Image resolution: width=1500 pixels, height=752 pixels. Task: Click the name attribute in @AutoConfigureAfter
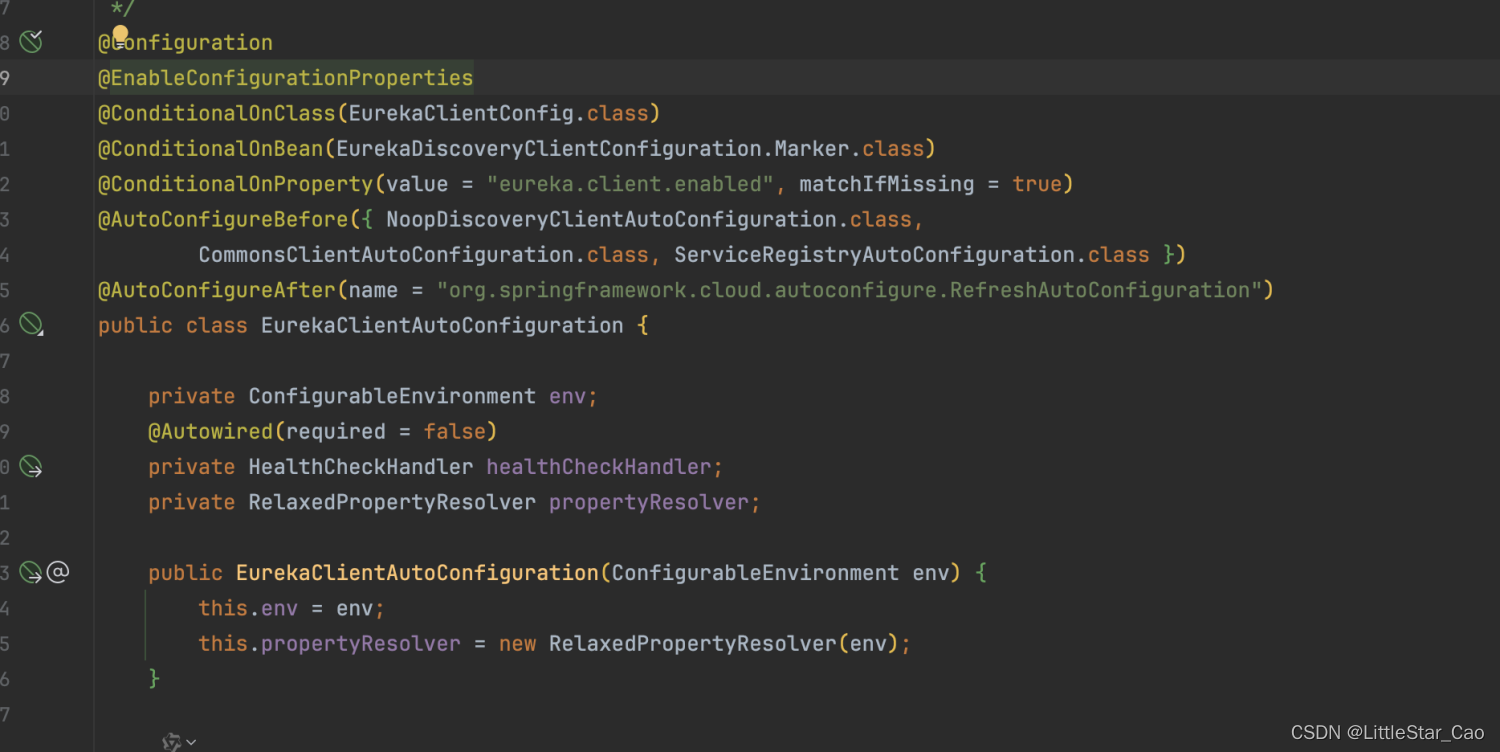pos(373,290)
